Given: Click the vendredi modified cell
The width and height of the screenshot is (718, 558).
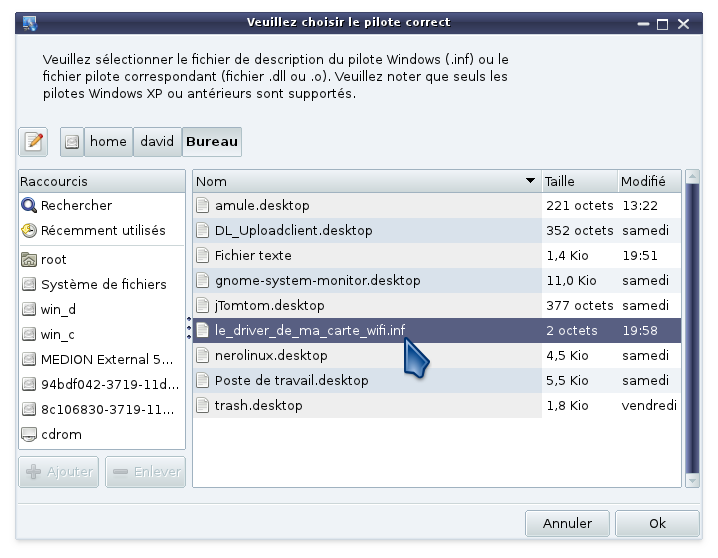Looking at the screenshot, I should point(649,406).
